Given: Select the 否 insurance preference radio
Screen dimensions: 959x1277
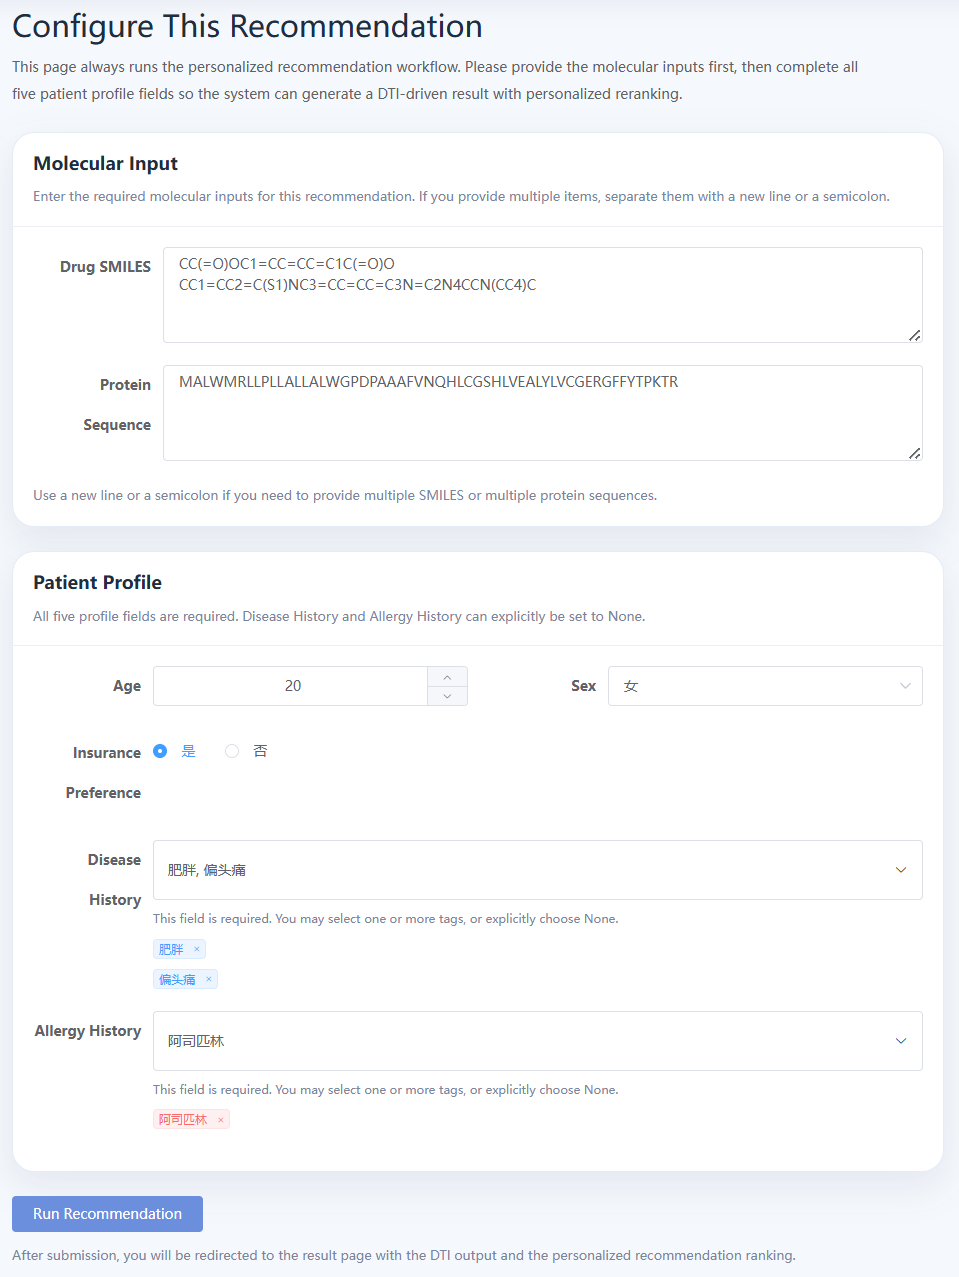Looking at the screenshot, I should (232, 751).
